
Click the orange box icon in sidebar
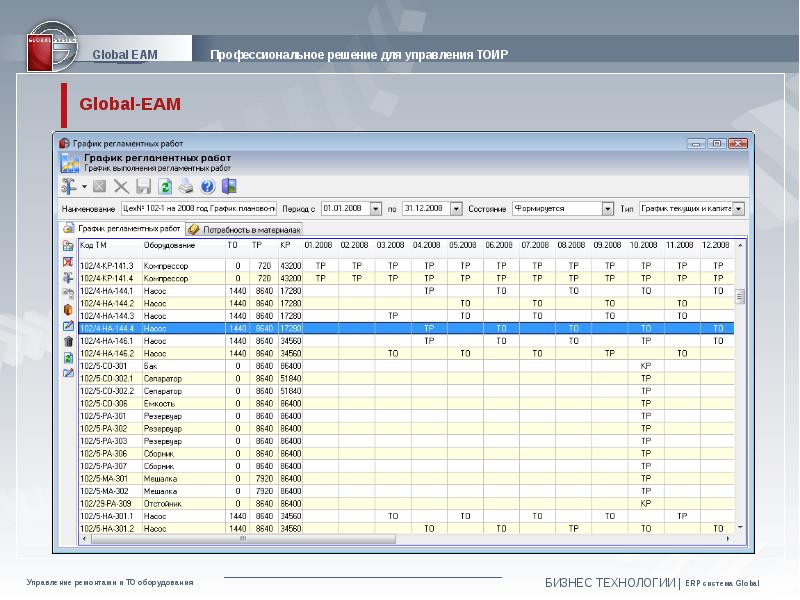click(68, 309)
